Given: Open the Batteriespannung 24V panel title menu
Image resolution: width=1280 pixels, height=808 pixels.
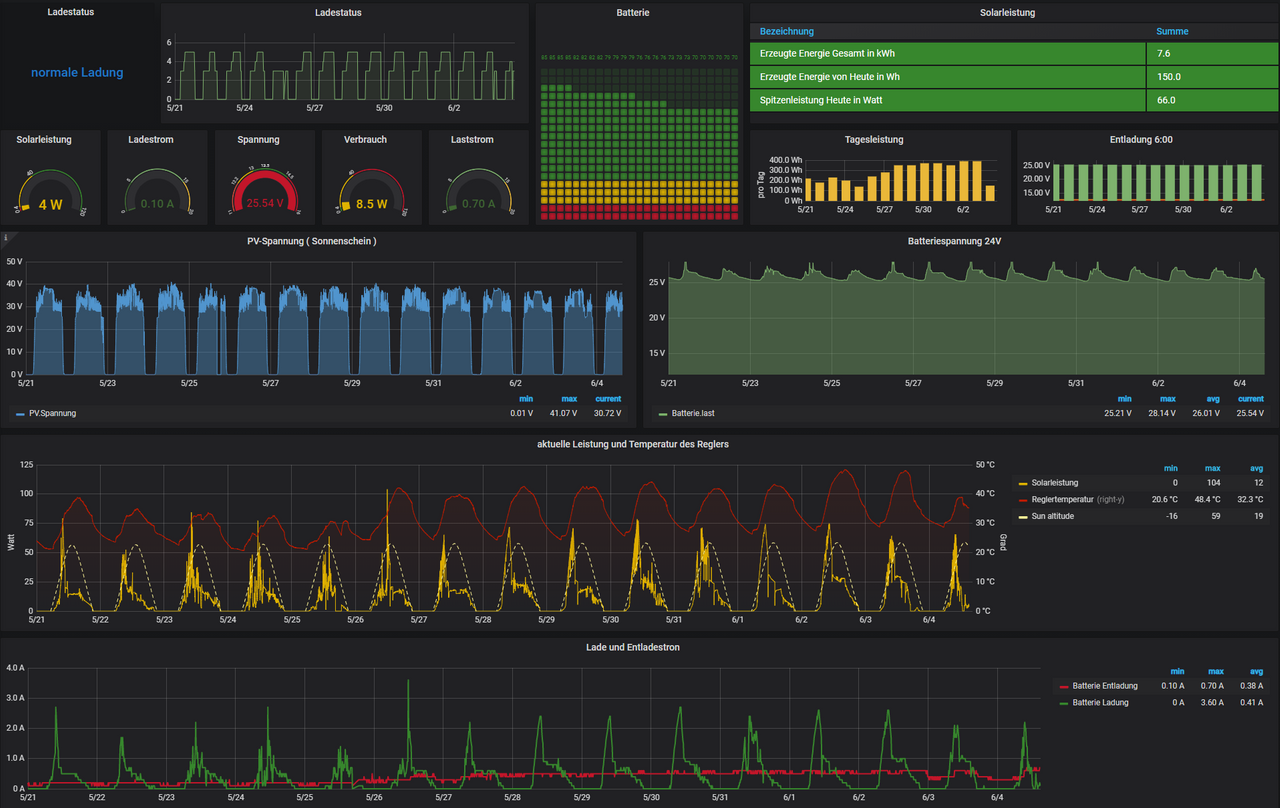Looking at the screenshot, I should click(956, 241).
